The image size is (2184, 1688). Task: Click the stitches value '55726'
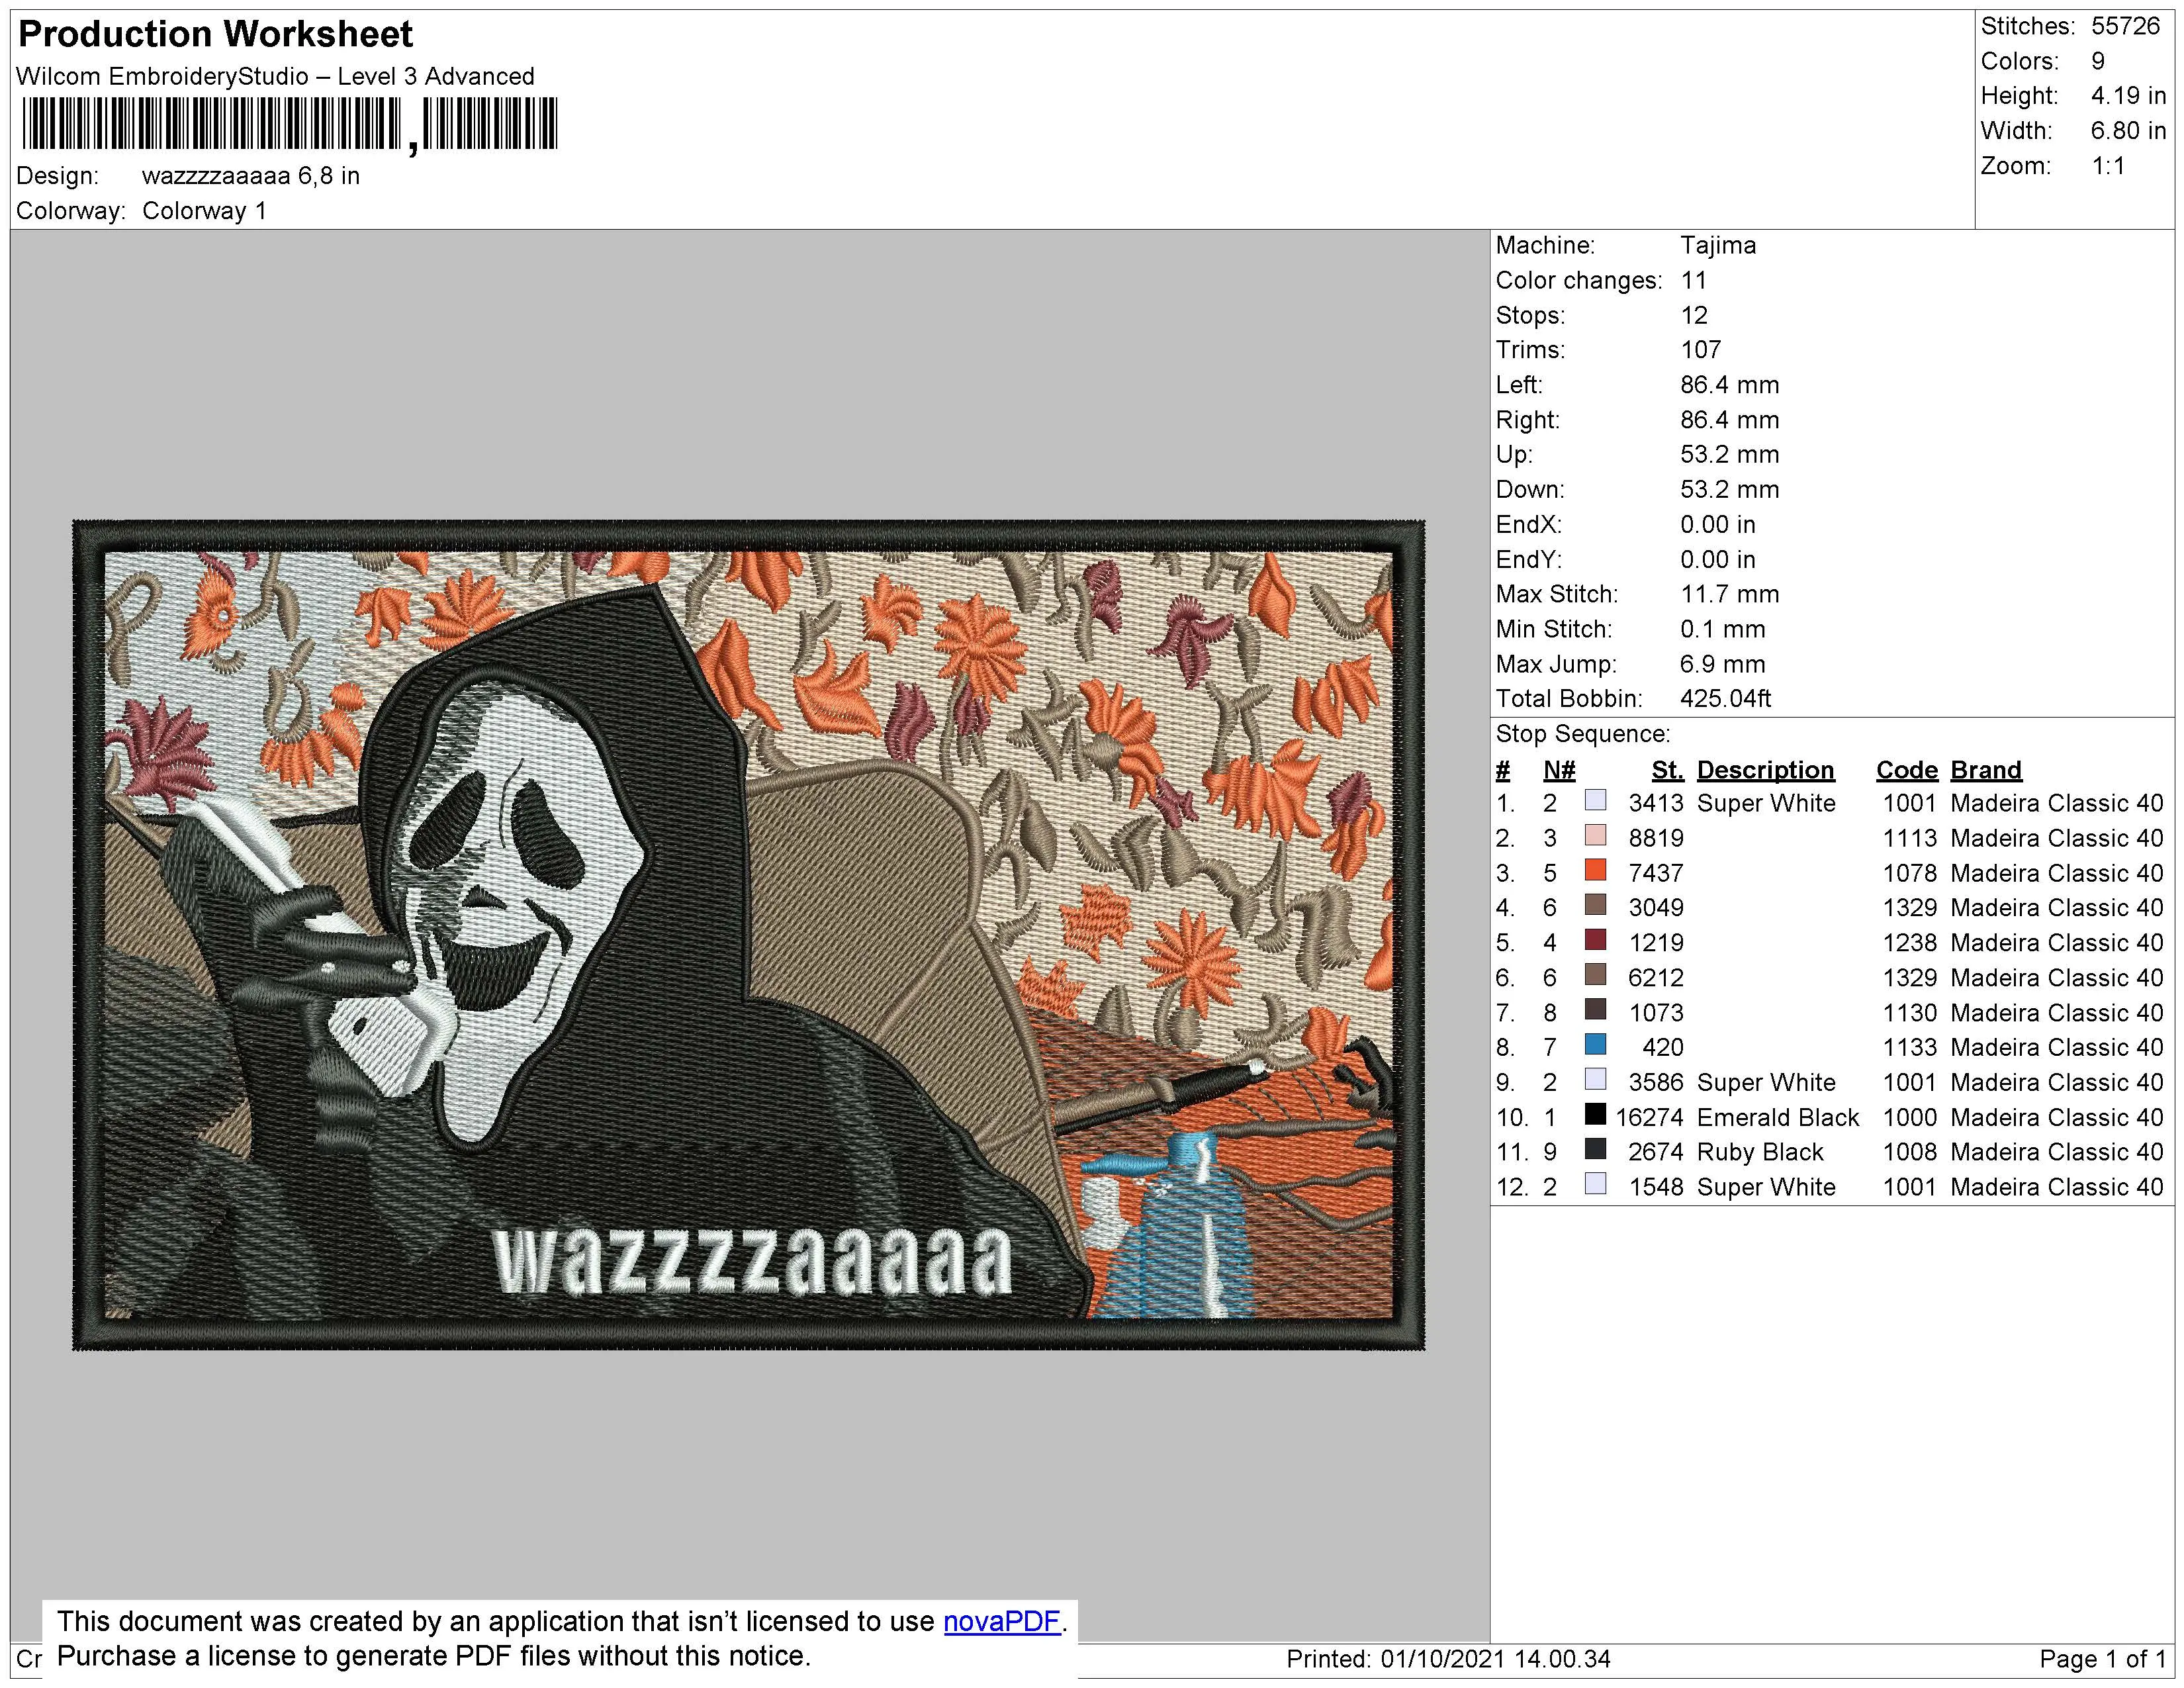2125,26
